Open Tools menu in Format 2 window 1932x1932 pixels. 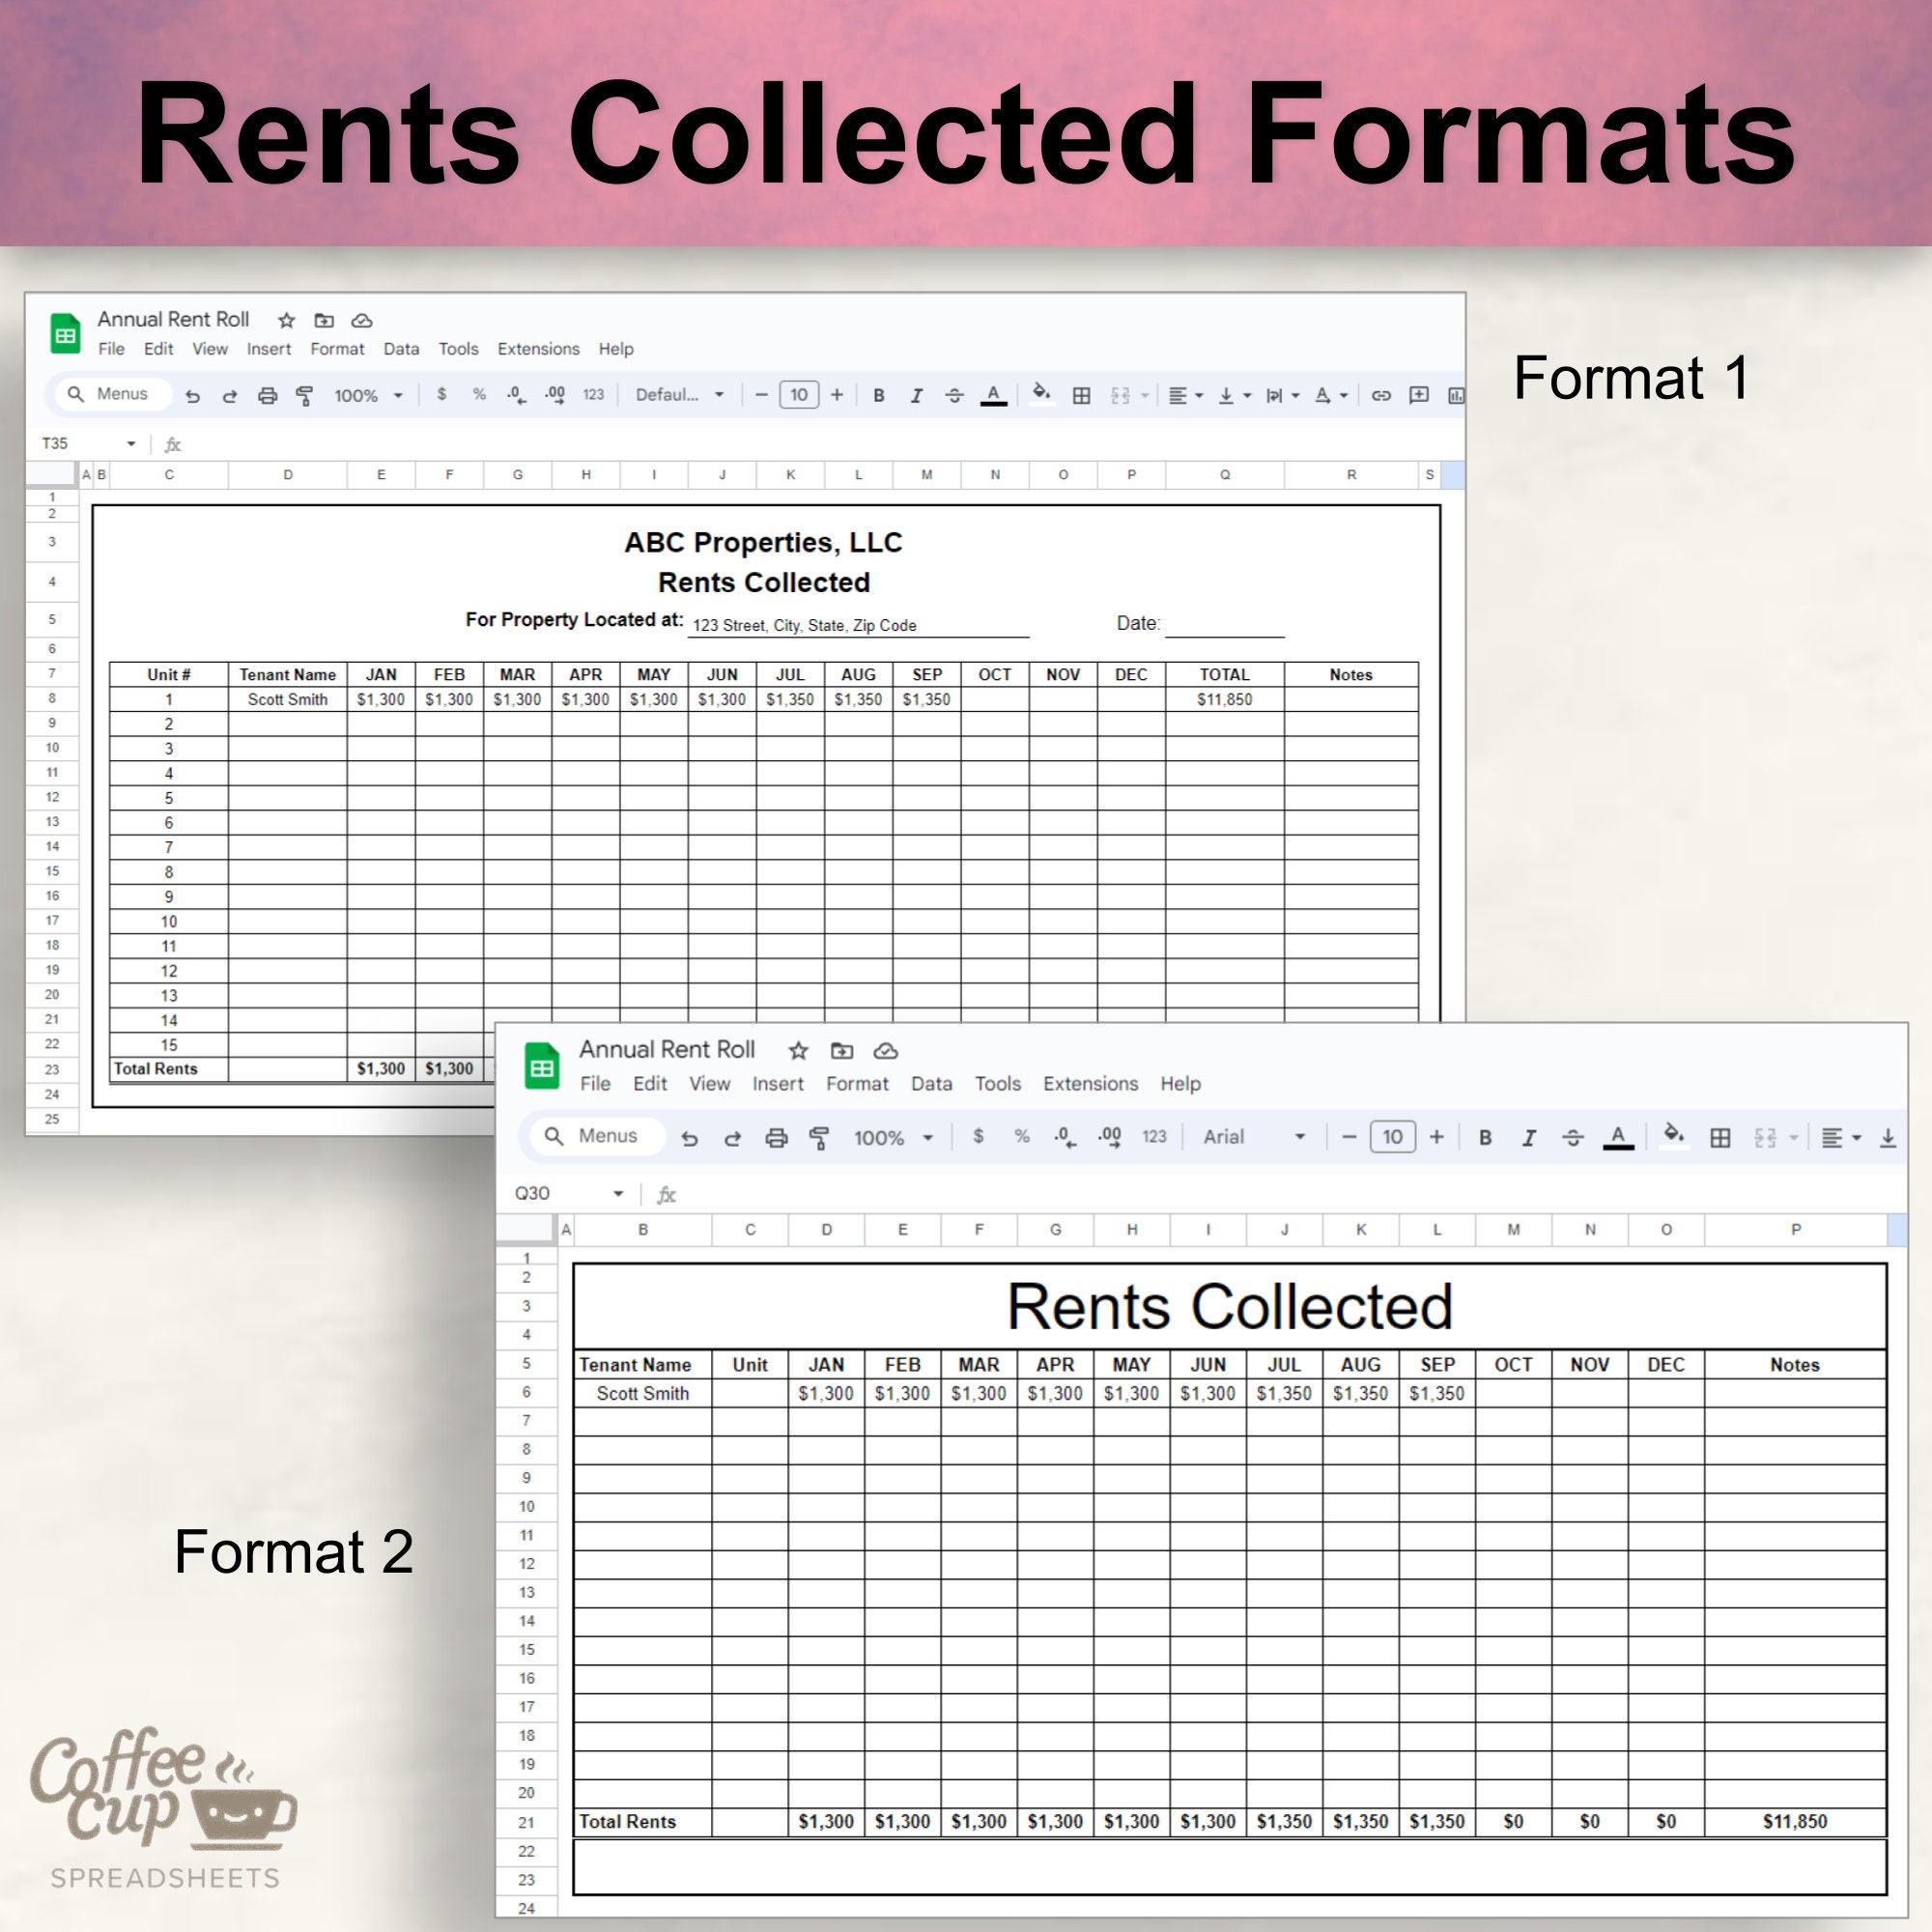point(997,1083)
